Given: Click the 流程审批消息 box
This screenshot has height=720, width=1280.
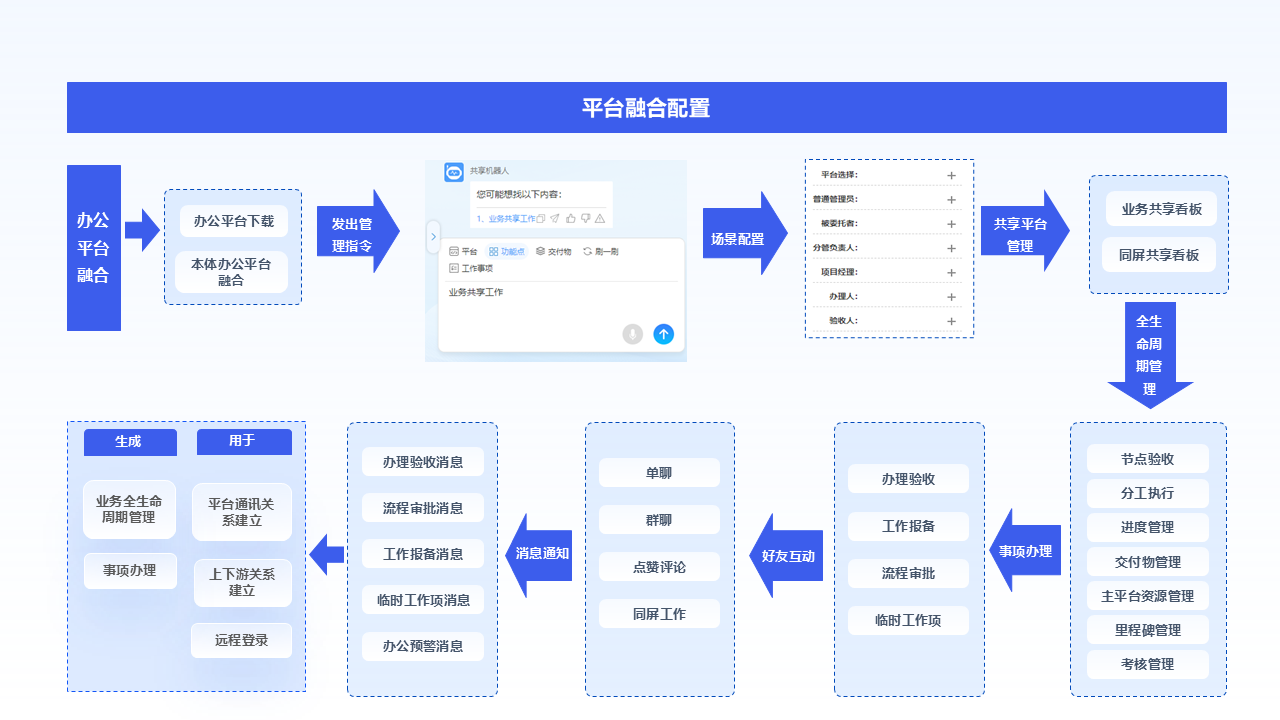Looking at the screenshot, I should tap(423, 508).
